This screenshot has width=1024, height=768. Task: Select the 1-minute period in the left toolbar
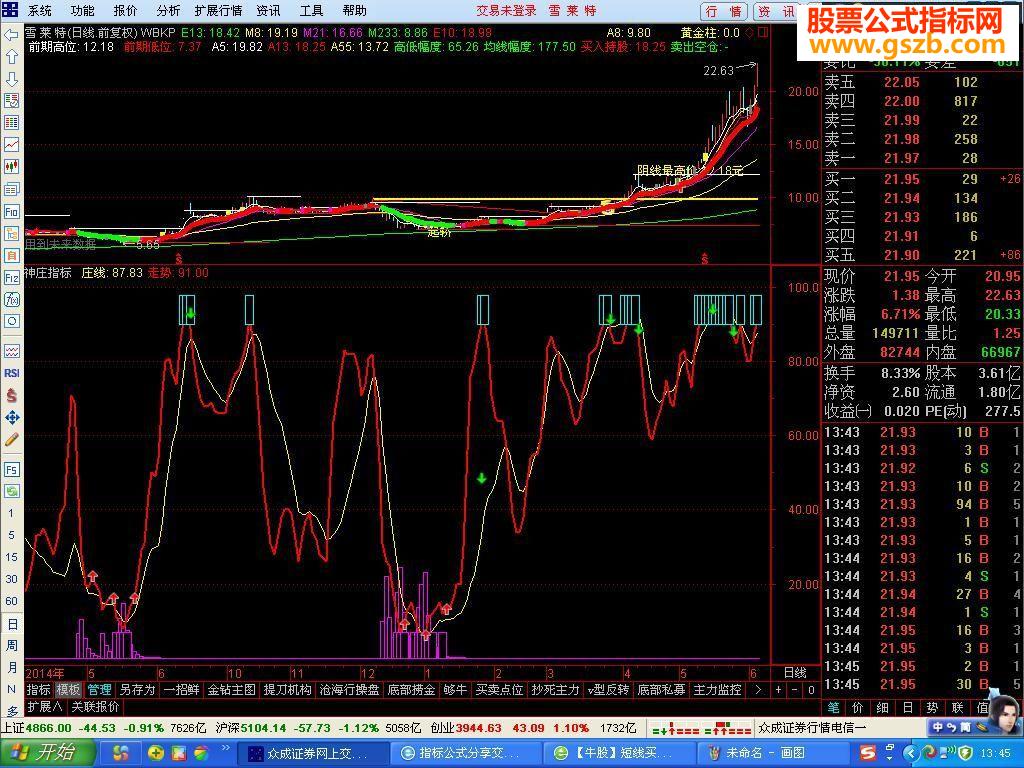pos(11,513)
